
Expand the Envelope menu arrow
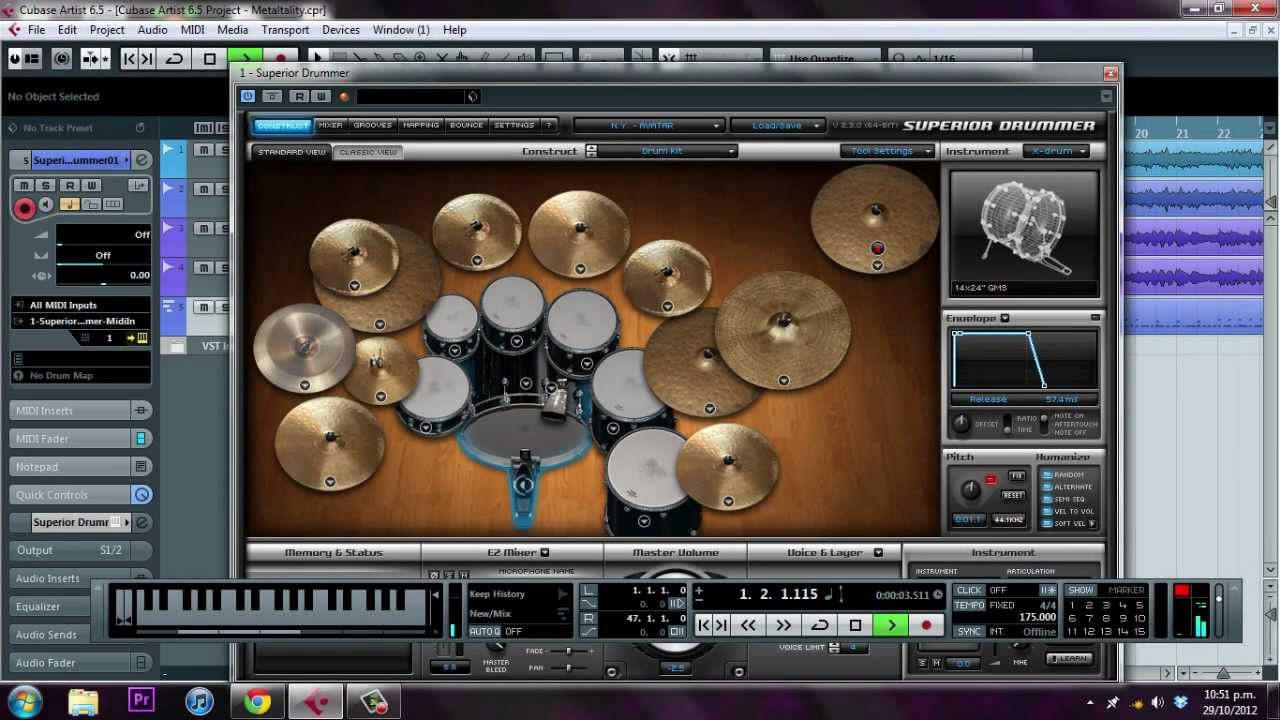click(x=1005, y=318)
